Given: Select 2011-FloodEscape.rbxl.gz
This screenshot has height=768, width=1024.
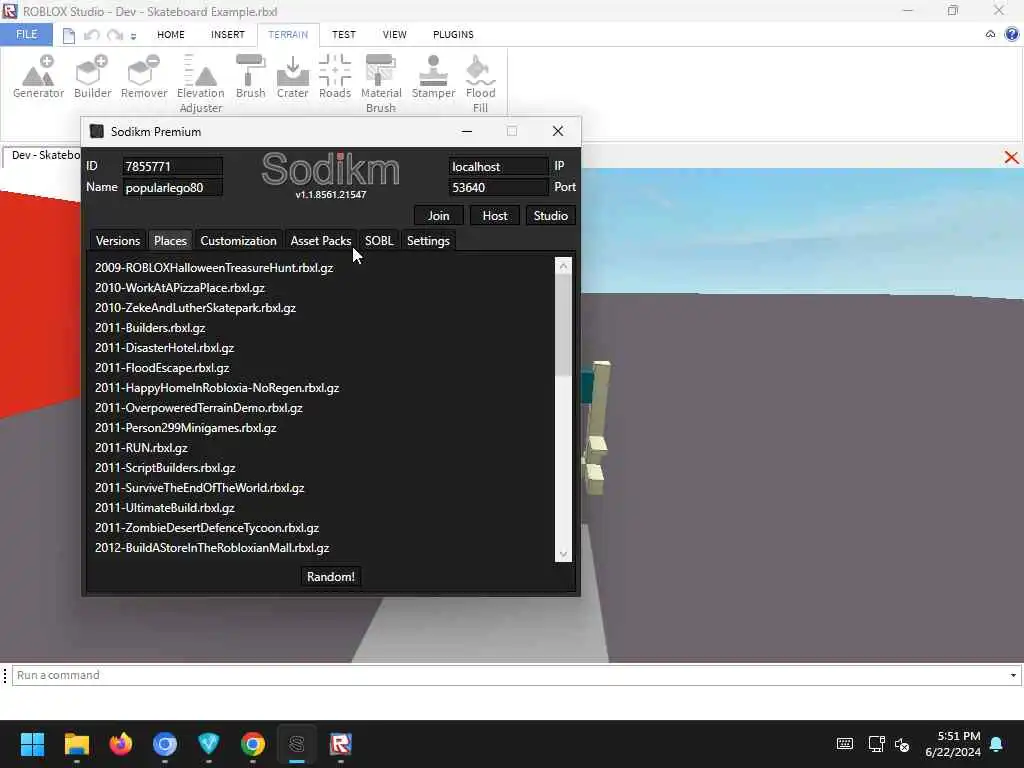Looking at the screenshot, I should 162,368.
